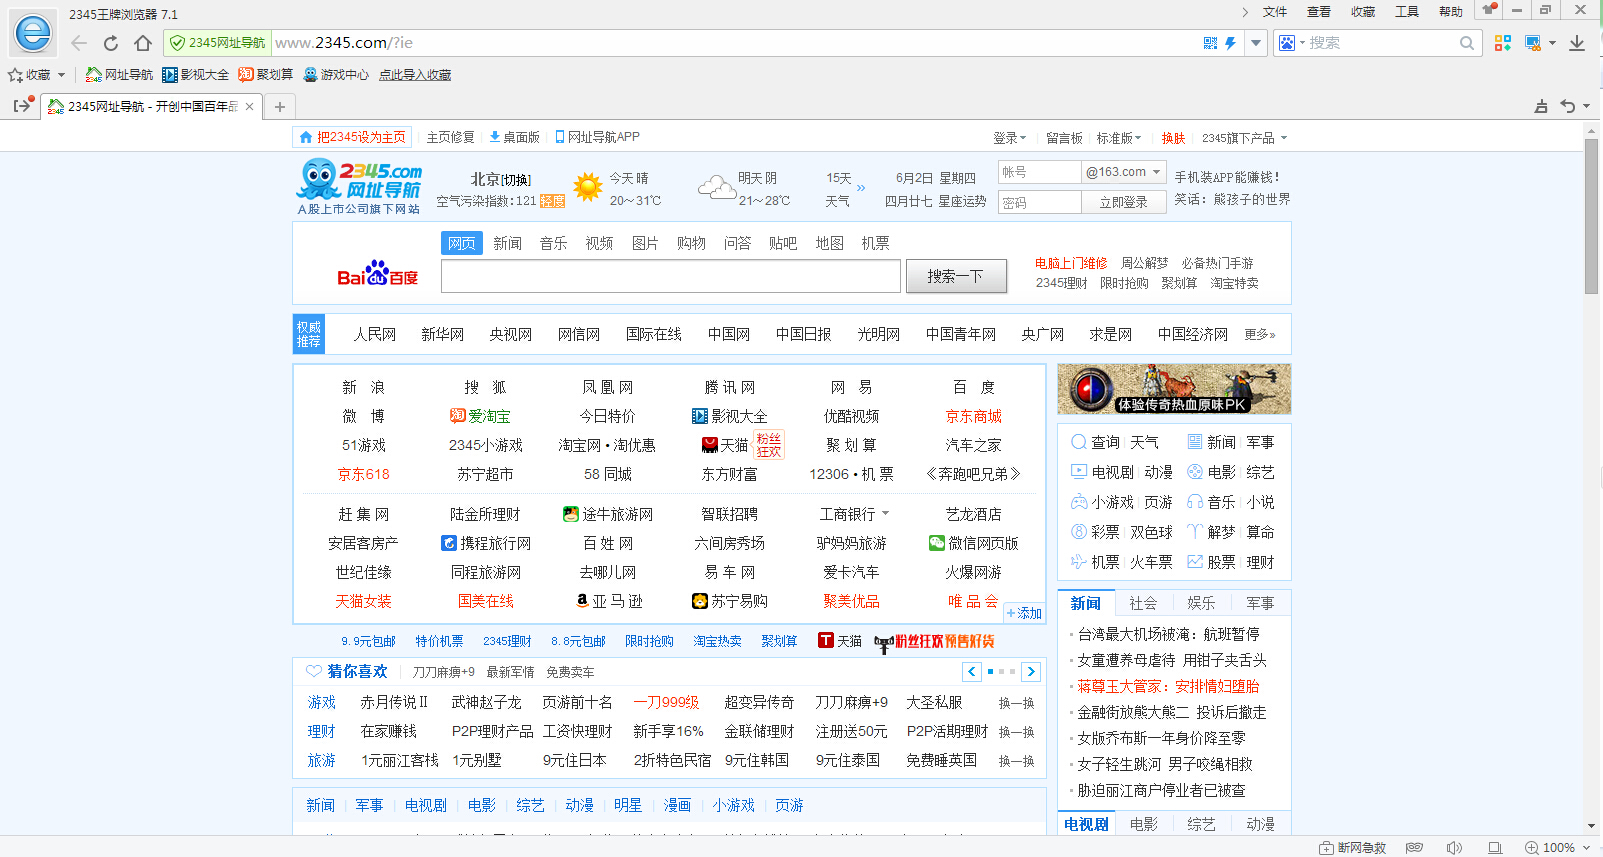Open 查看 menu
The width and height of the screenshot is (1603, 857).
pos(1319,12)
